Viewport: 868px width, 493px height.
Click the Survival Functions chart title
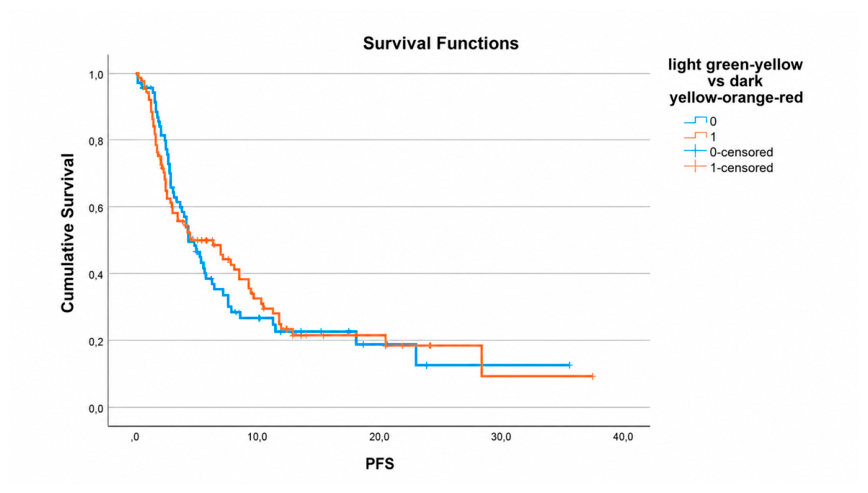(x=441, y=43)
